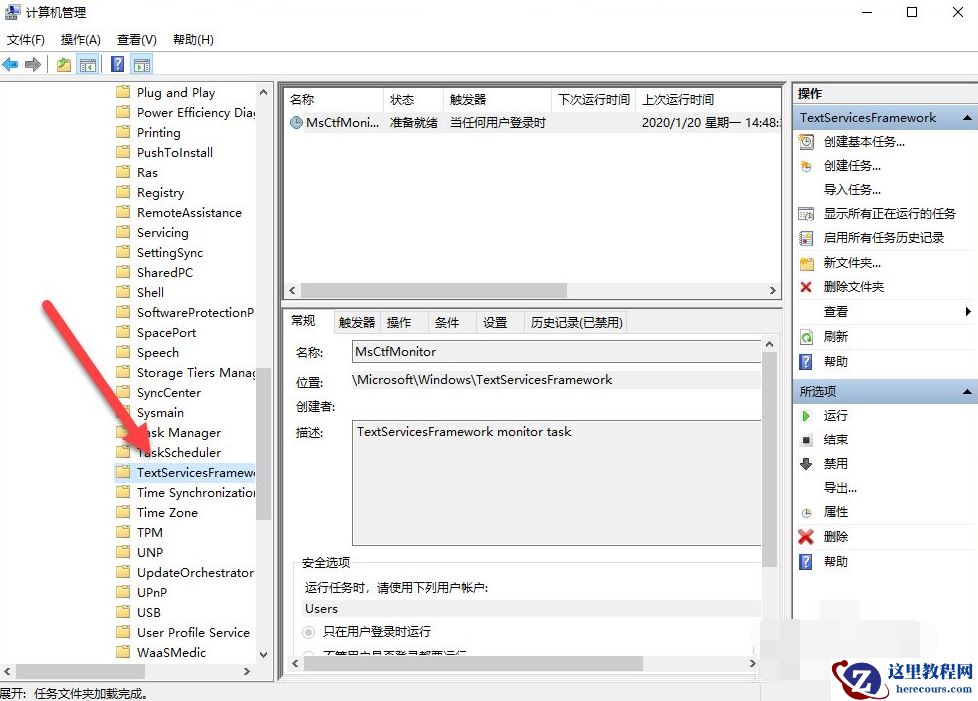The height and width of the screenshot is (701, 978).
Task: Click the back navigation arrow icon
Action: (12, 63)
